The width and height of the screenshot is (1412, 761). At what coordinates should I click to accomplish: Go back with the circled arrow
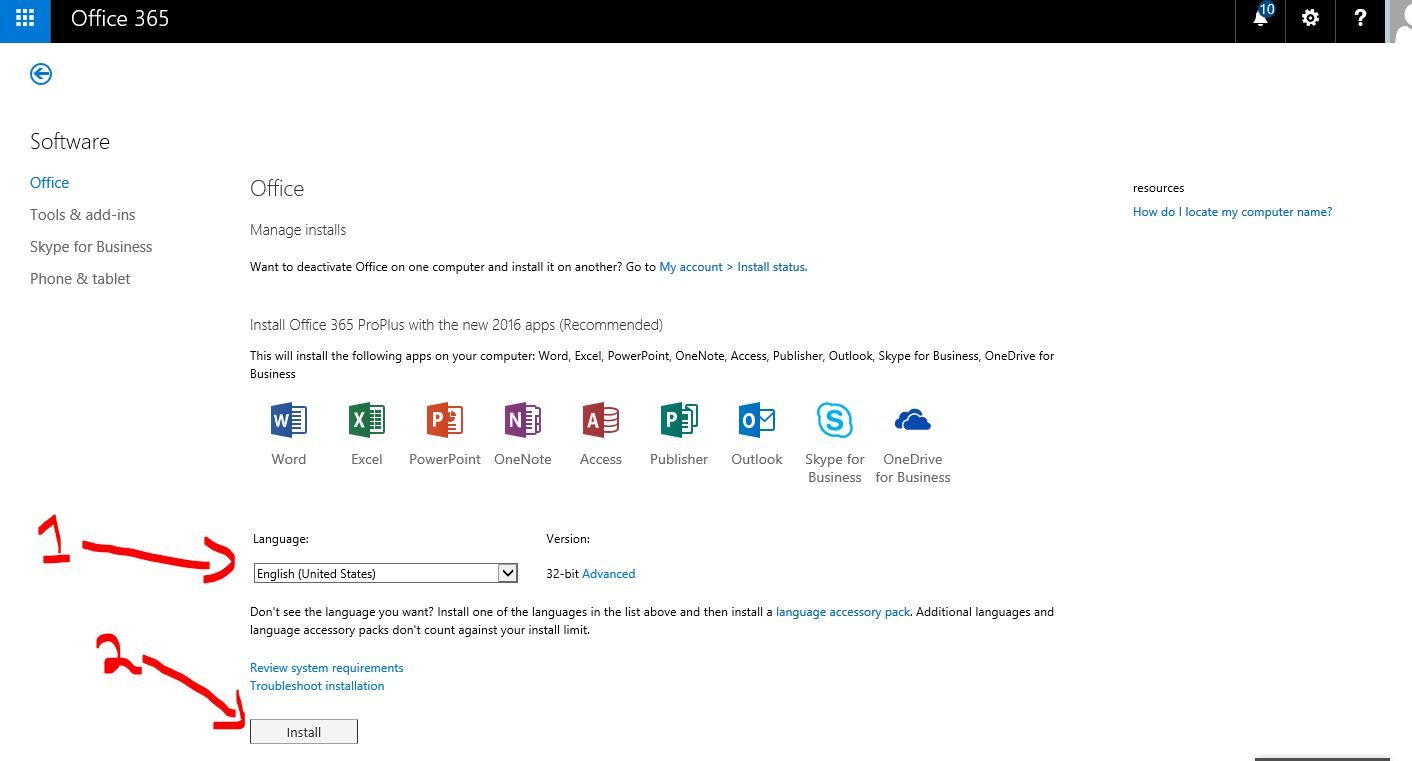(41, 74)
